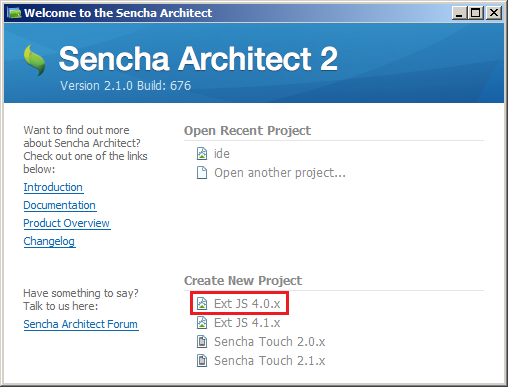This screenshot has height=387, width=508.
Task: Open the Documentation link
Action: [x=60, y=205]
